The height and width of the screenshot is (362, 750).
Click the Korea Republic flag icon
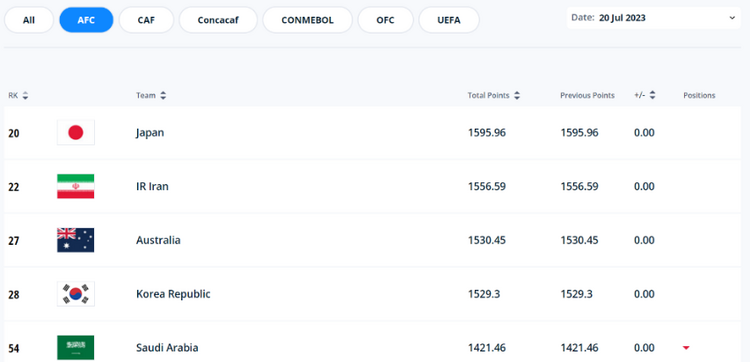pos(76,294)
